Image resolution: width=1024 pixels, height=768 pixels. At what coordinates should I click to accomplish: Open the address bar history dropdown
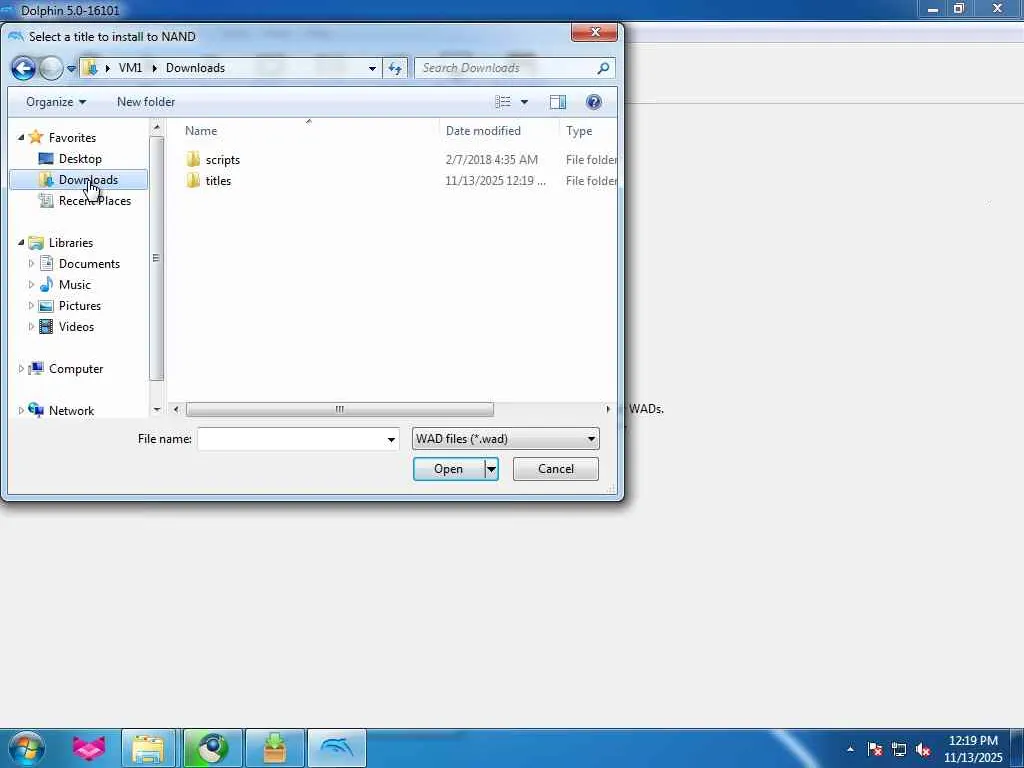(372, 68)
